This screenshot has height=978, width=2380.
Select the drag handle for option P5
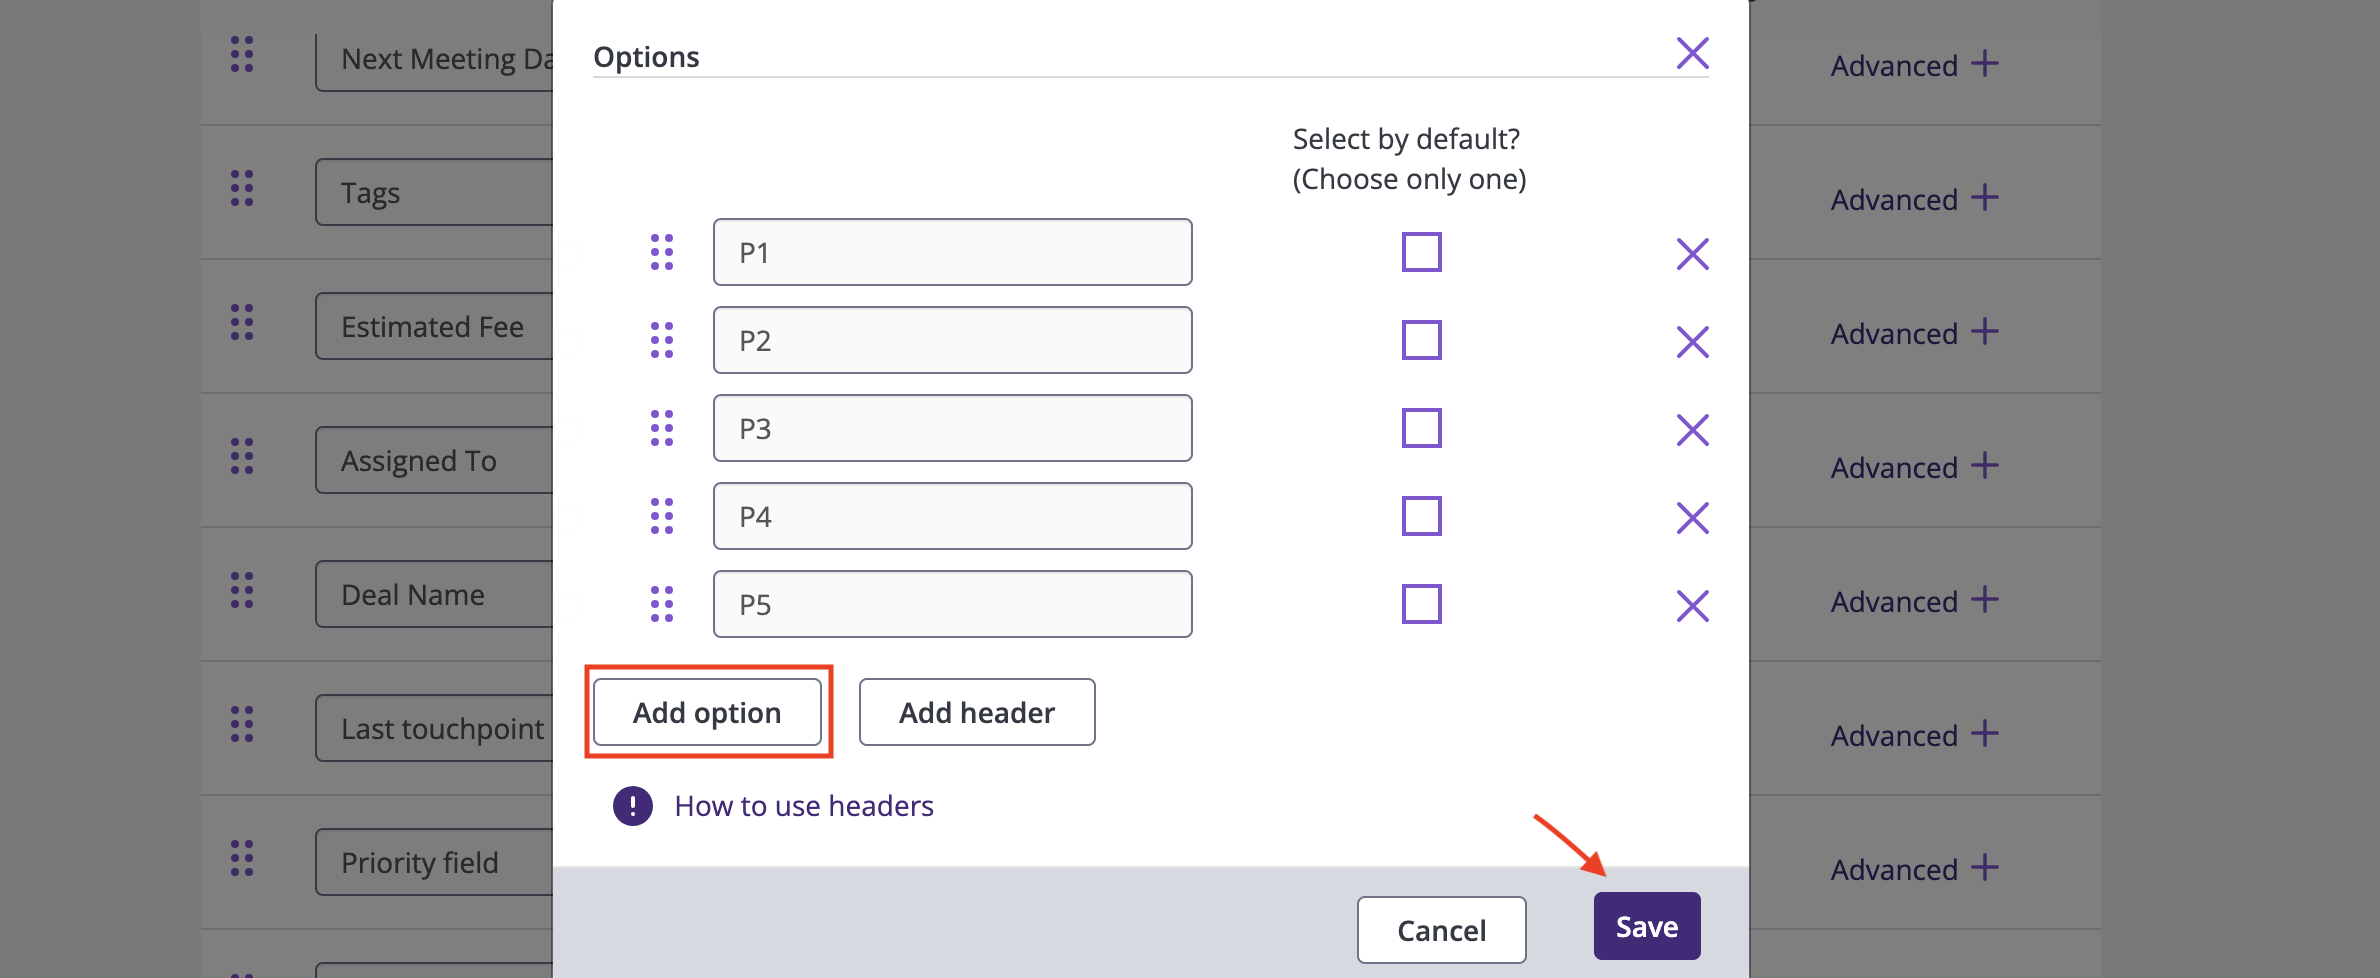(x=661, y=604)
